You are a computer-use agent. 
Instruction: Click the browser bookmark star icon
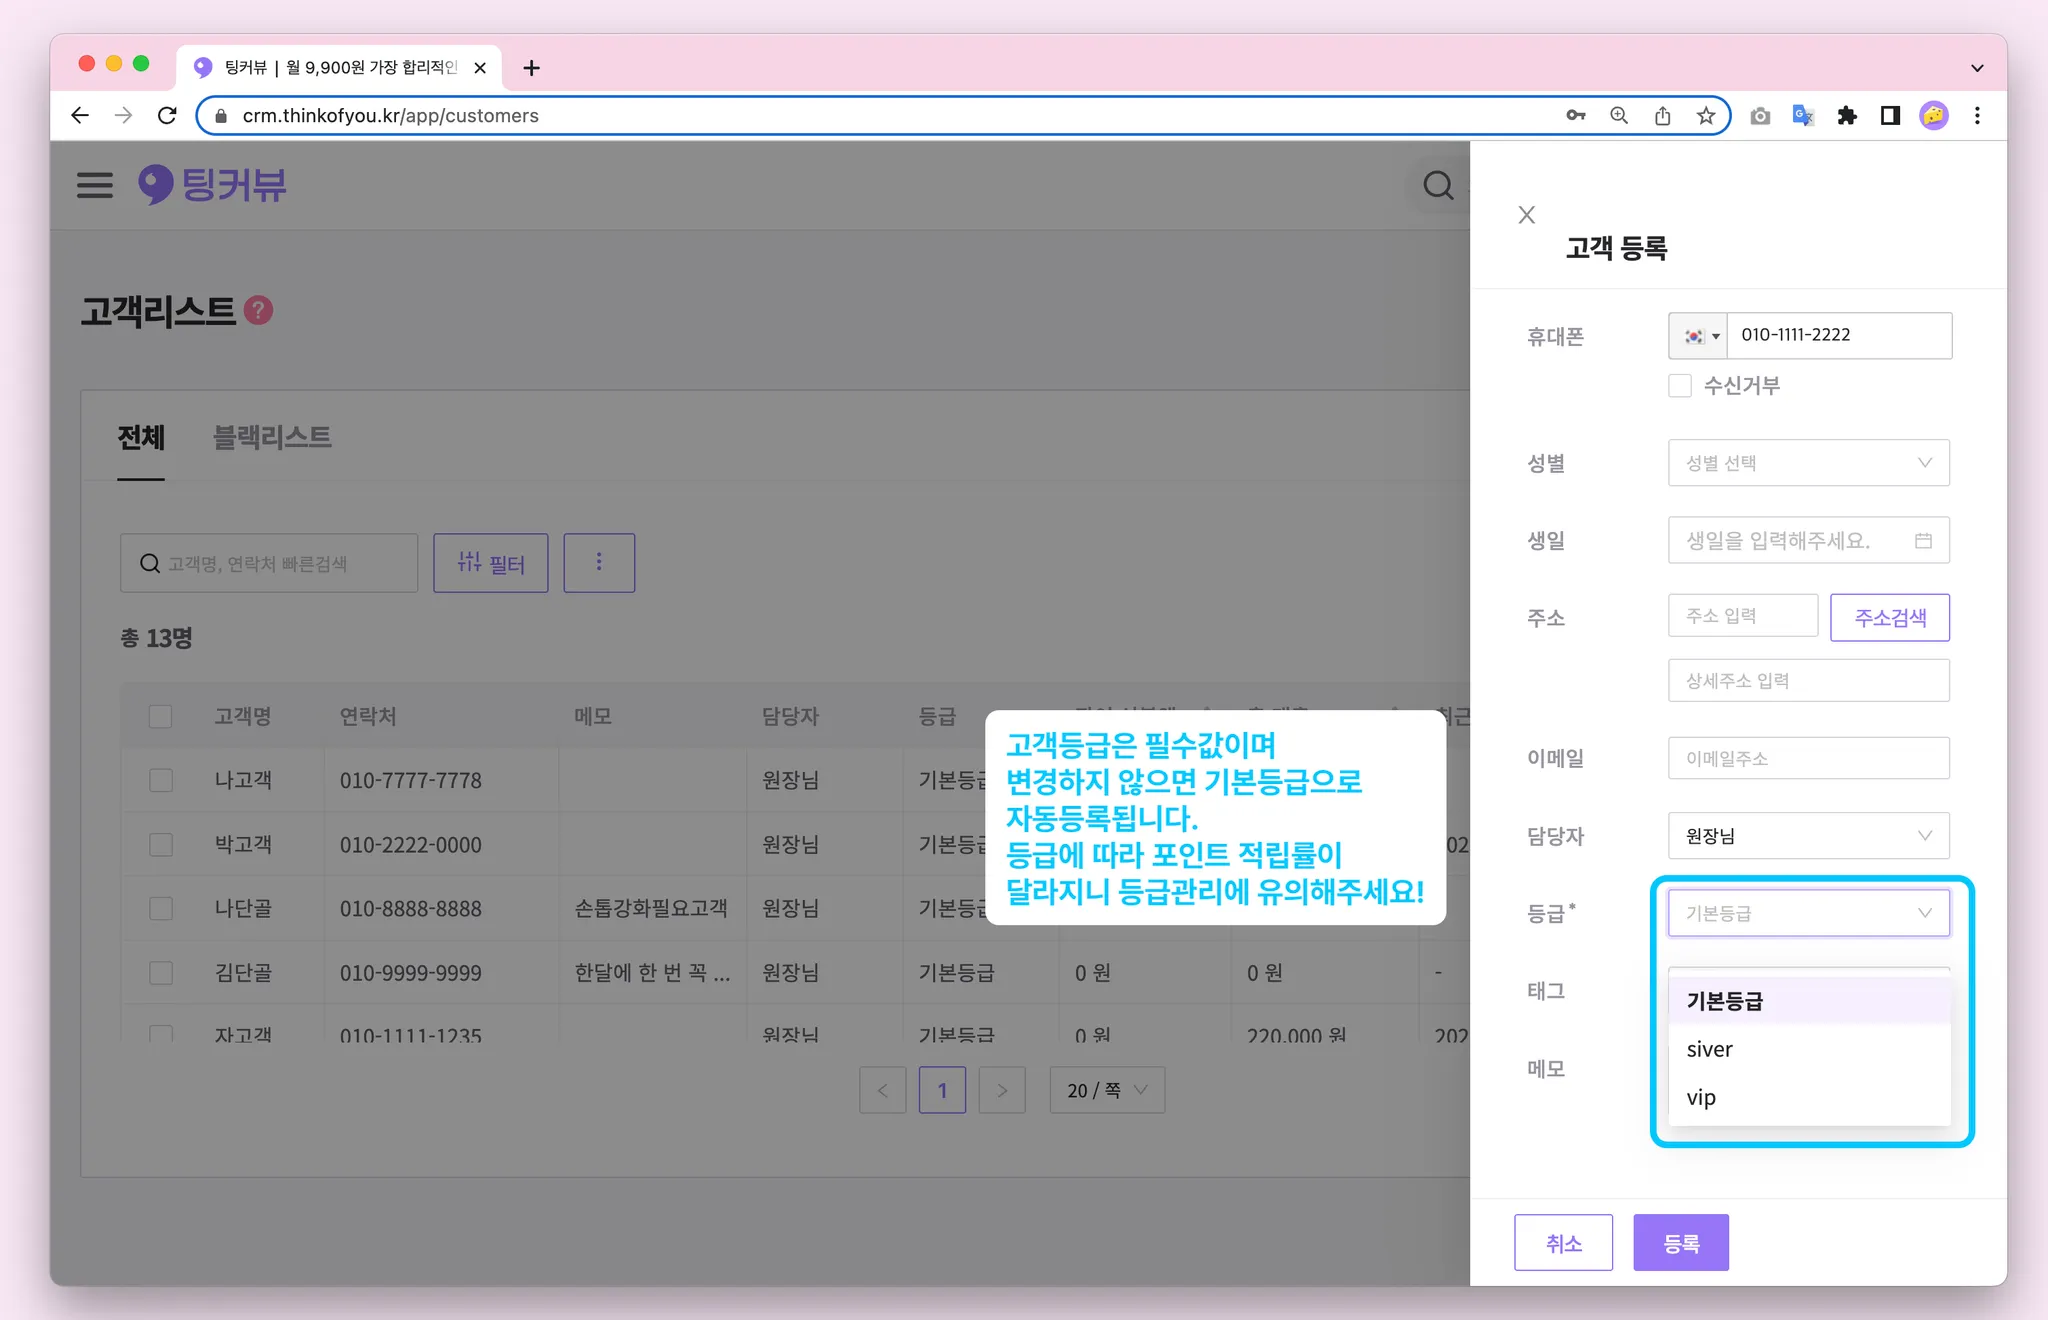(x=1706, y=116)
